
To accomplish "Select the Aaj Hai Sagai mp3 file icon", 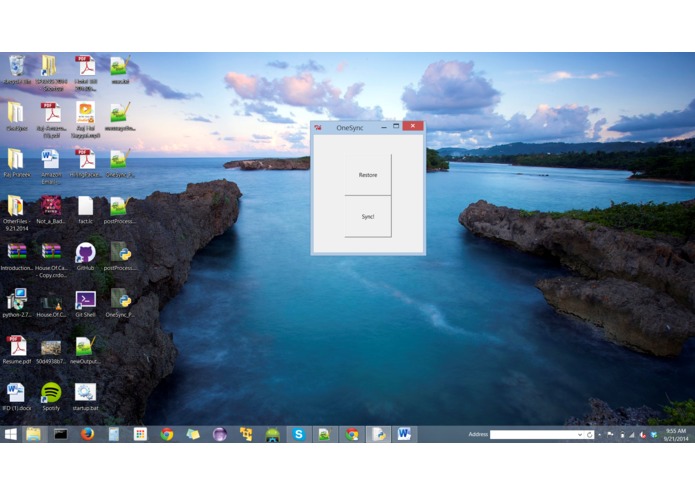I will [x=85, y=120].
